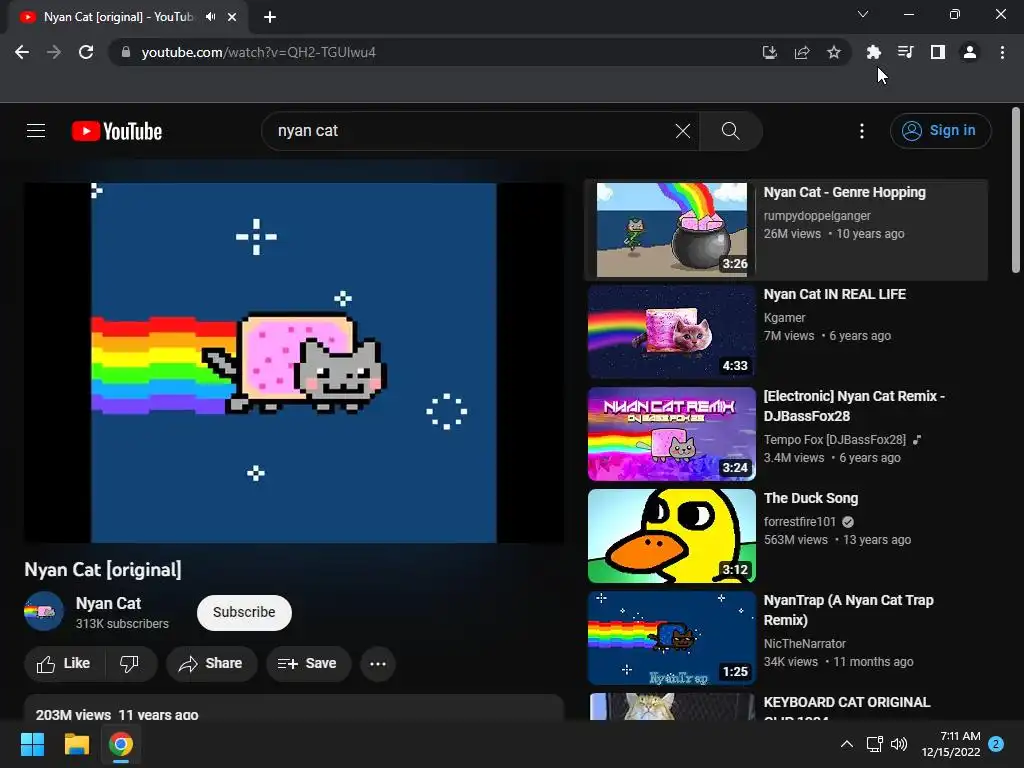Image resolution: width=1024 pixels, height=768 pixels.
Task: Bookmark this page with the star
Action: [x=834, y=52]
